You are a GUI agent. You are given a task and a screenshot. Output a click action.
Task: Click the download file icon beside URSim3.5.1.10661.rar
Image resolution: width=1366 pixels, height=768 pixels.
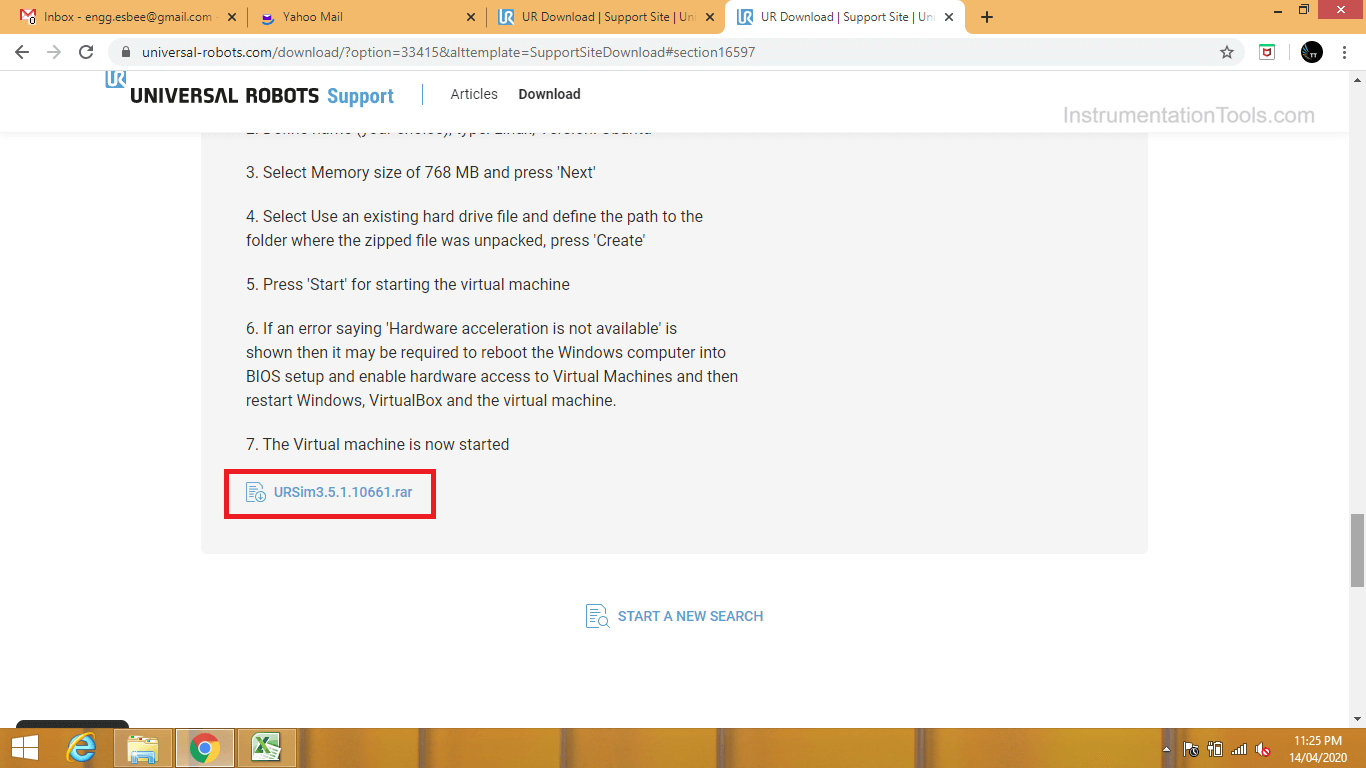[x=256, y=492]
